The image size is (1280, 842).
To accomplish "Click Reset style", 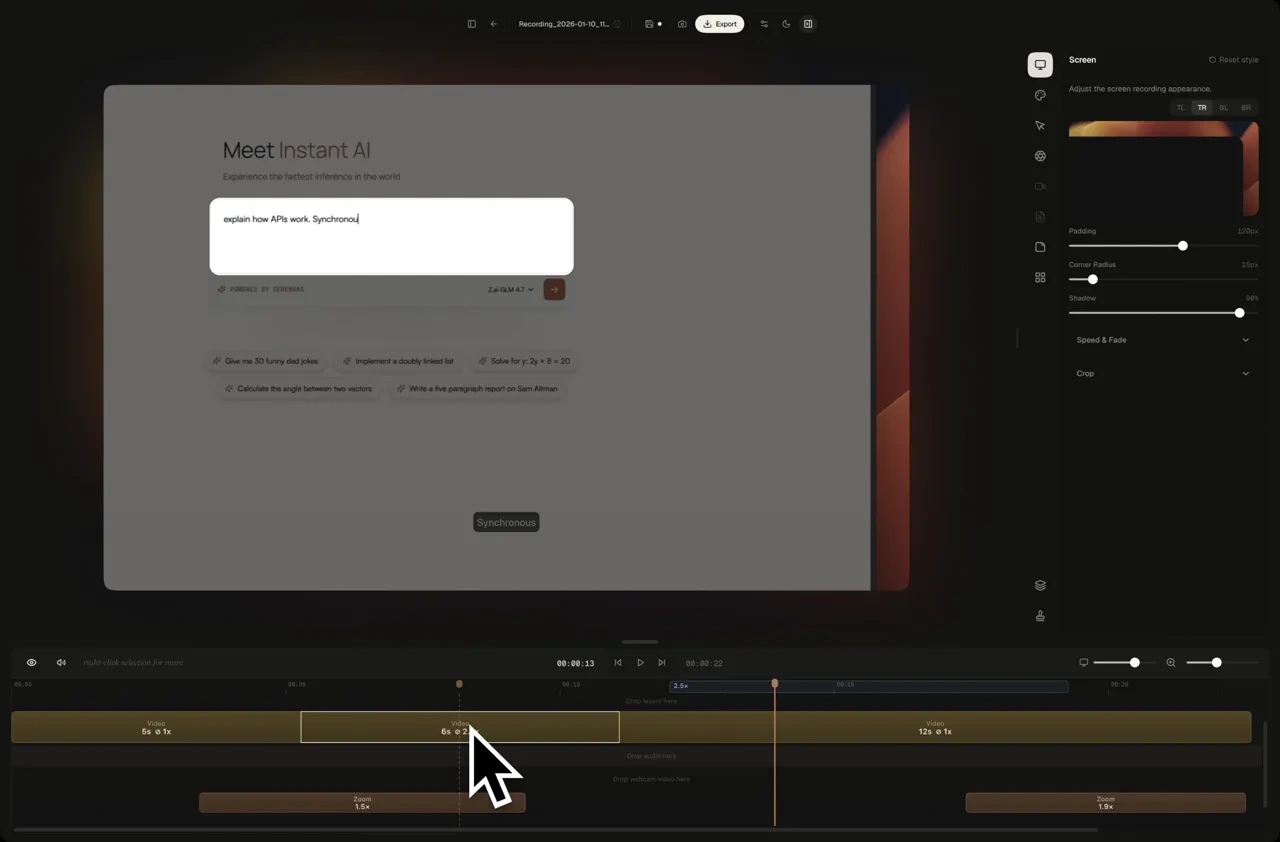I will pyautogui.click(x=1233, y=60).
